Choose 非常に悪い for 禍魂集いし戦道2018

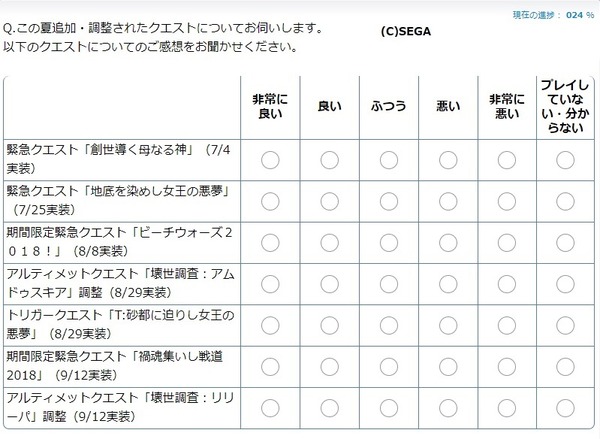[x=507, y=367]
